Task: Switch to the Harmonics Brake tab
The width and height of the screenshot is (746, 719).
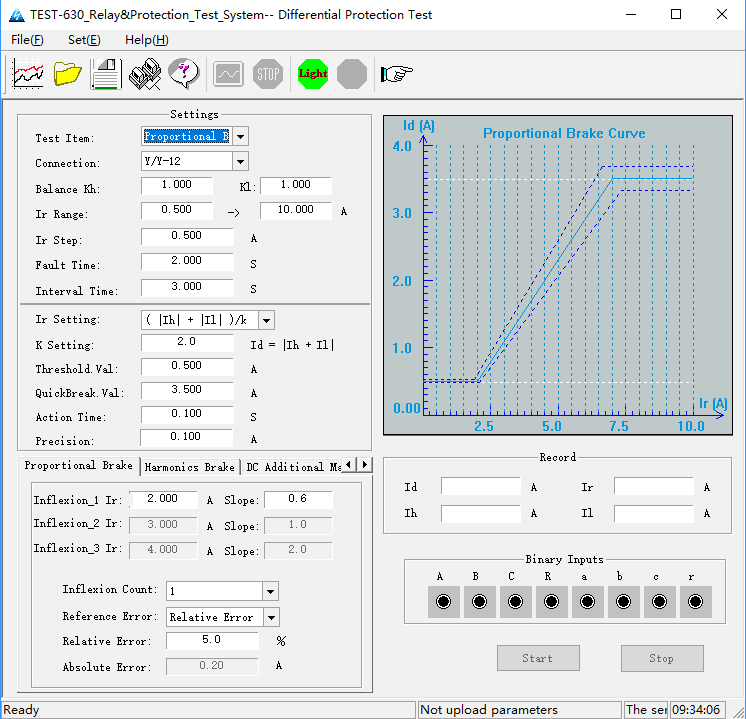Action: click(x=190, y=467)
